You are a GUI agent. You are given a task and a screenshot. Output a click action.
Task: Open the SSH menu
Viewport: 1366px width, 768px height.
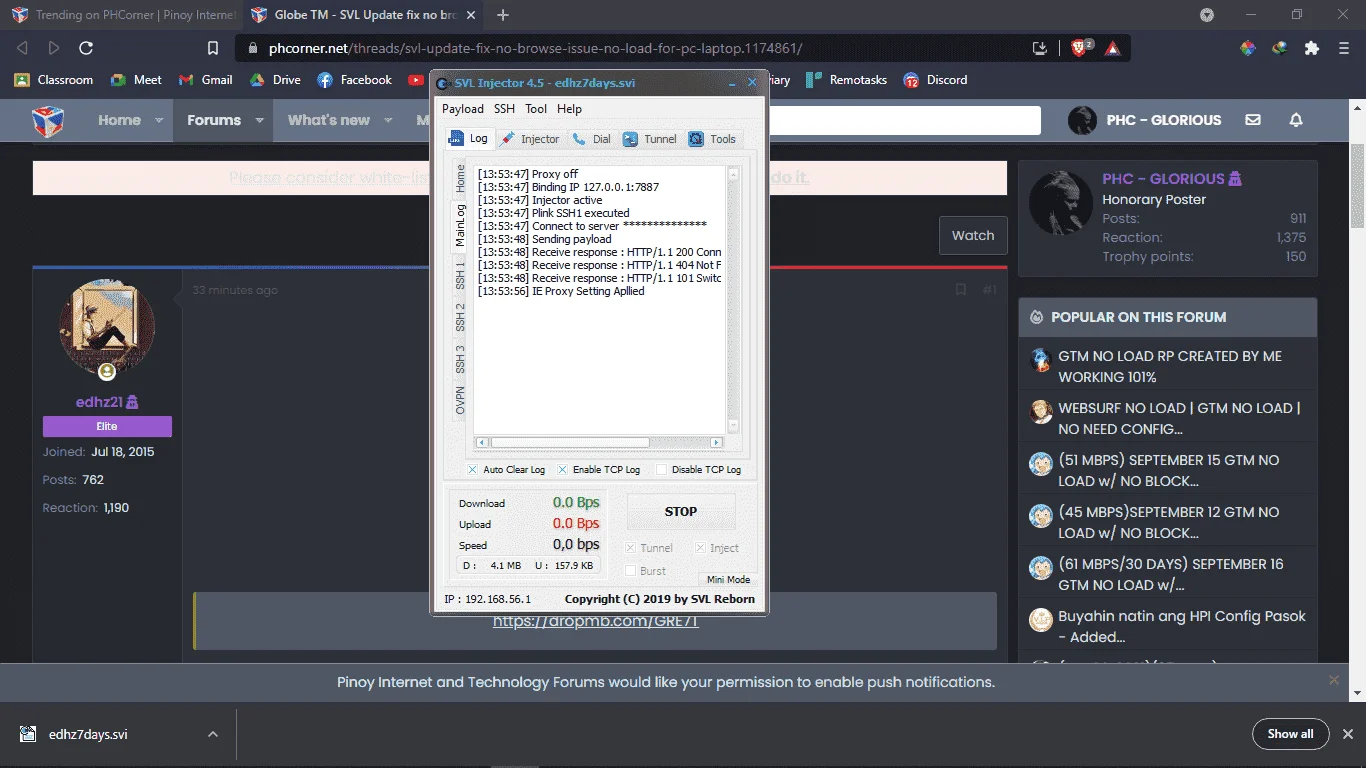(x=504, y=109)
